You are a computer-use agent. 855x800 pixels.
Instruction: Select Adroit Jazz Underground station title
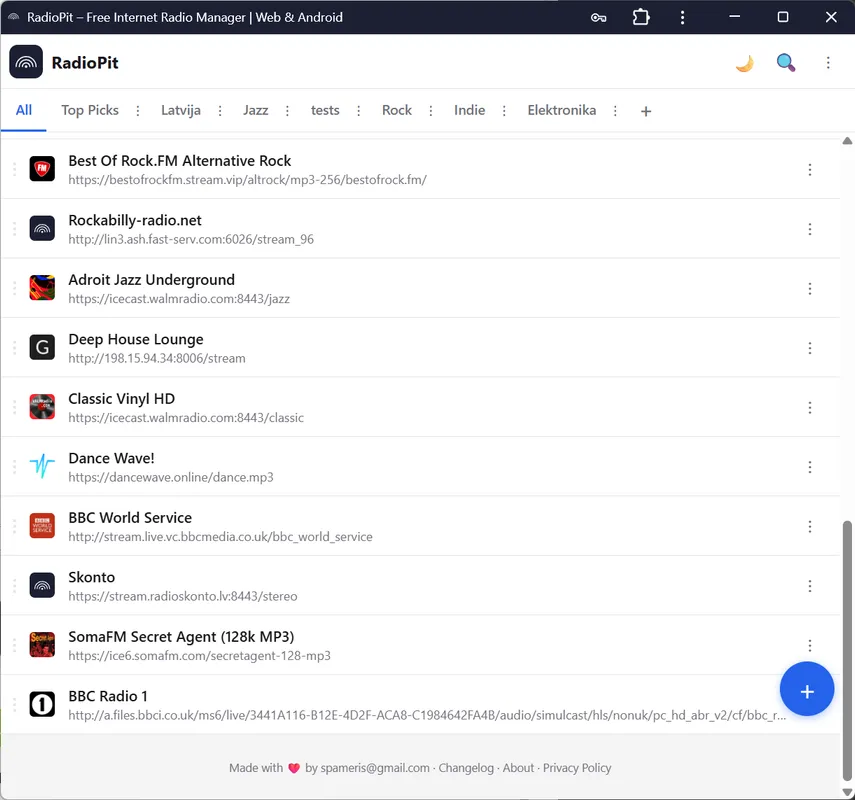point(152,280)
